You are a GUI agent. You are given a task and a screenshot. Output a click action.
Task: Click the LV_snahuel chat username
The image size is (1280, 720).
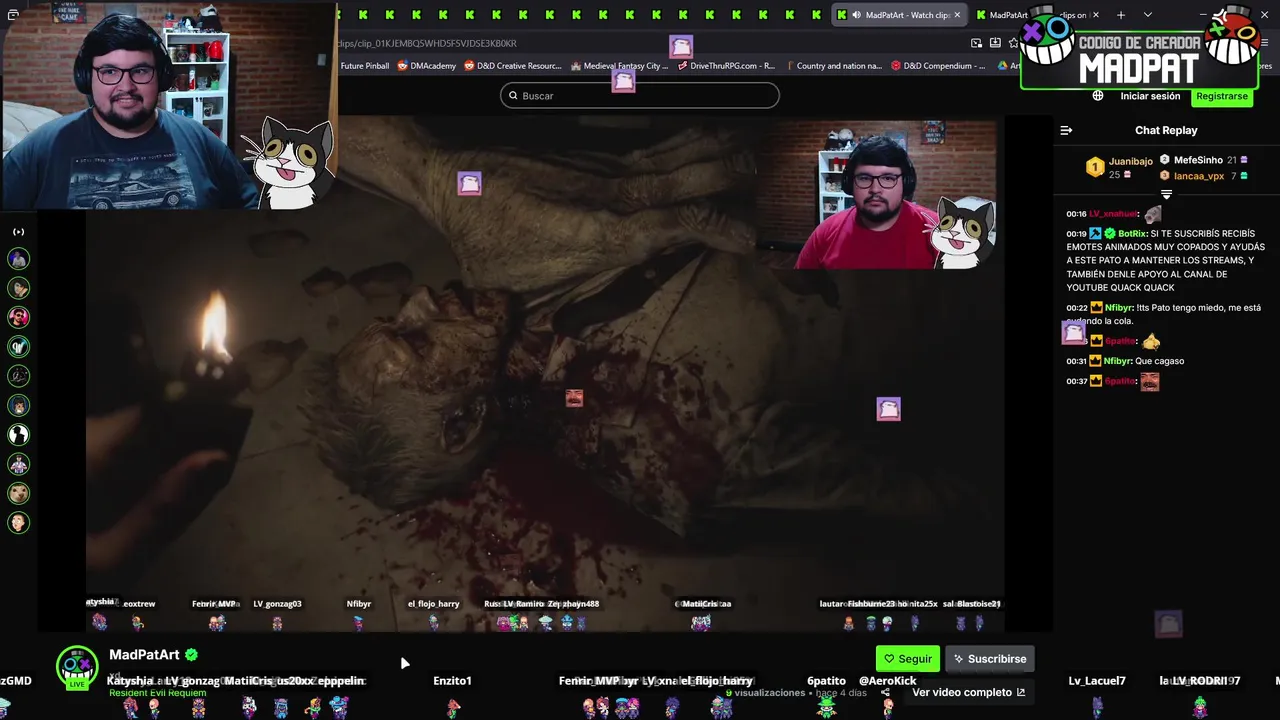pos(1113,214)
